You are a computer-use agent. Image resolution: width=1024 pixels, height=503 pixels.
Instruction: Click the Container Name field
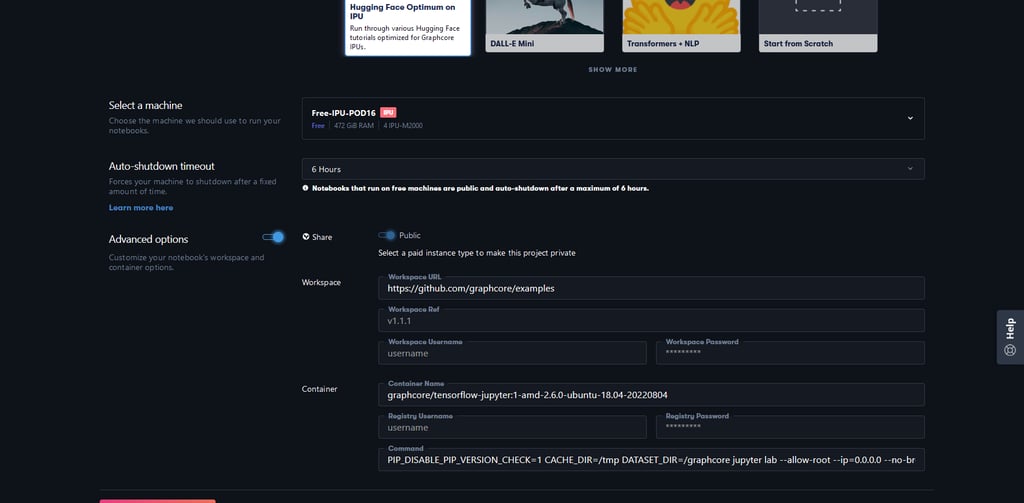pyautogui.click(x=651, y=395)
